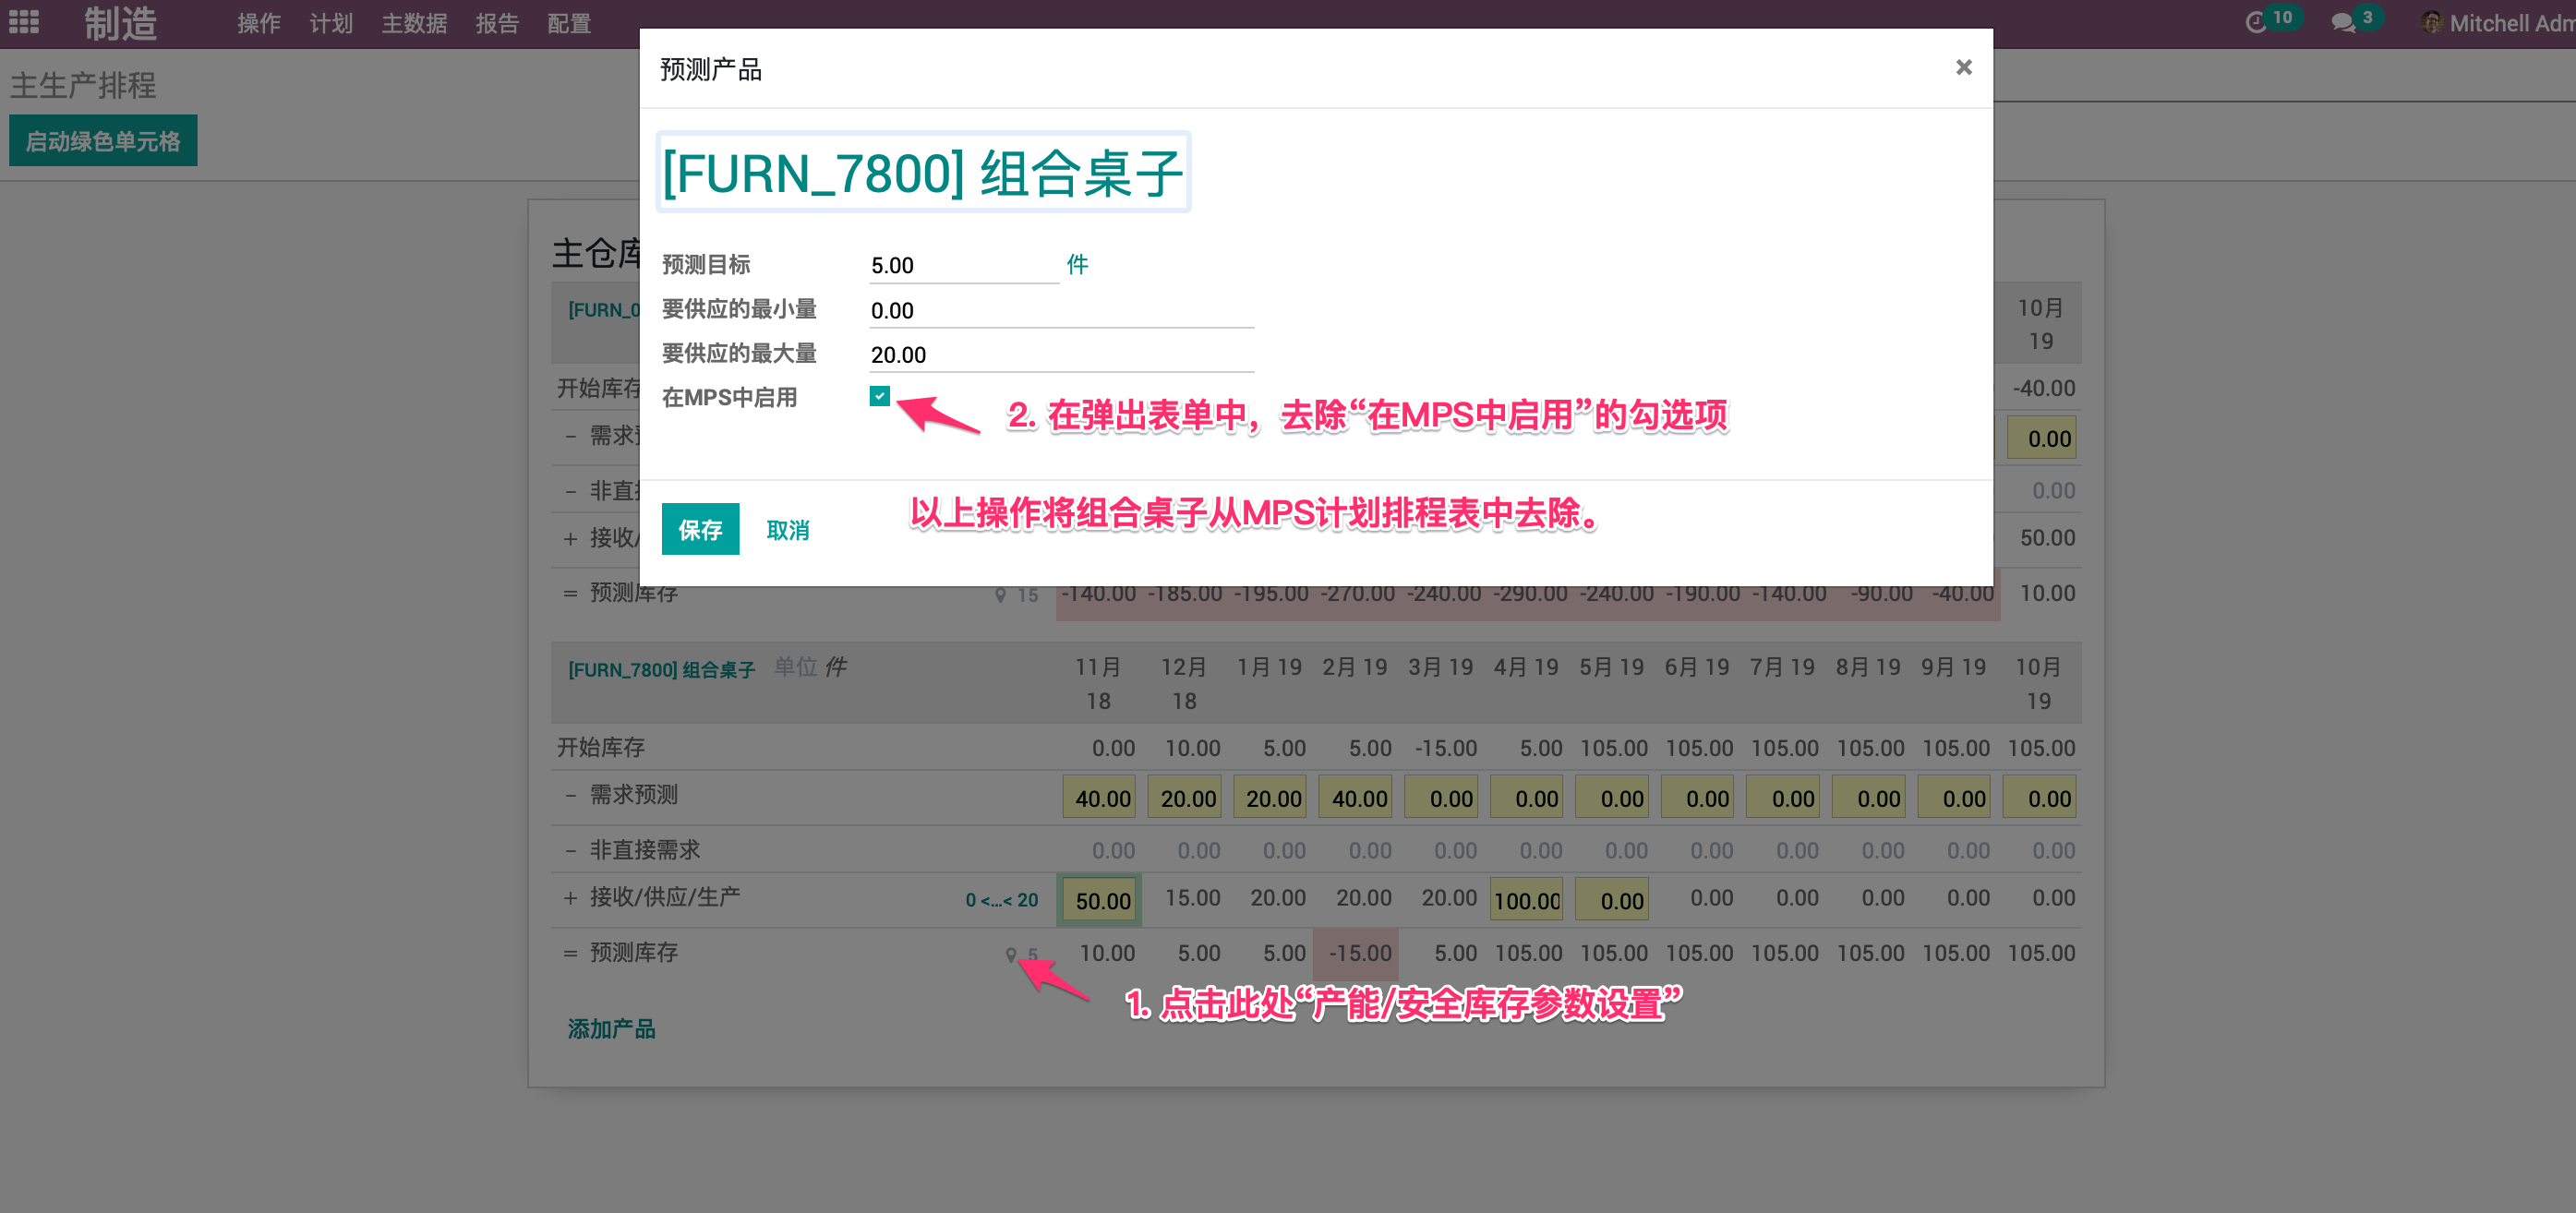Click the 50.00 接收/供应/生产 cell
The image size is (2576, 1213).
coord(1100,900)
